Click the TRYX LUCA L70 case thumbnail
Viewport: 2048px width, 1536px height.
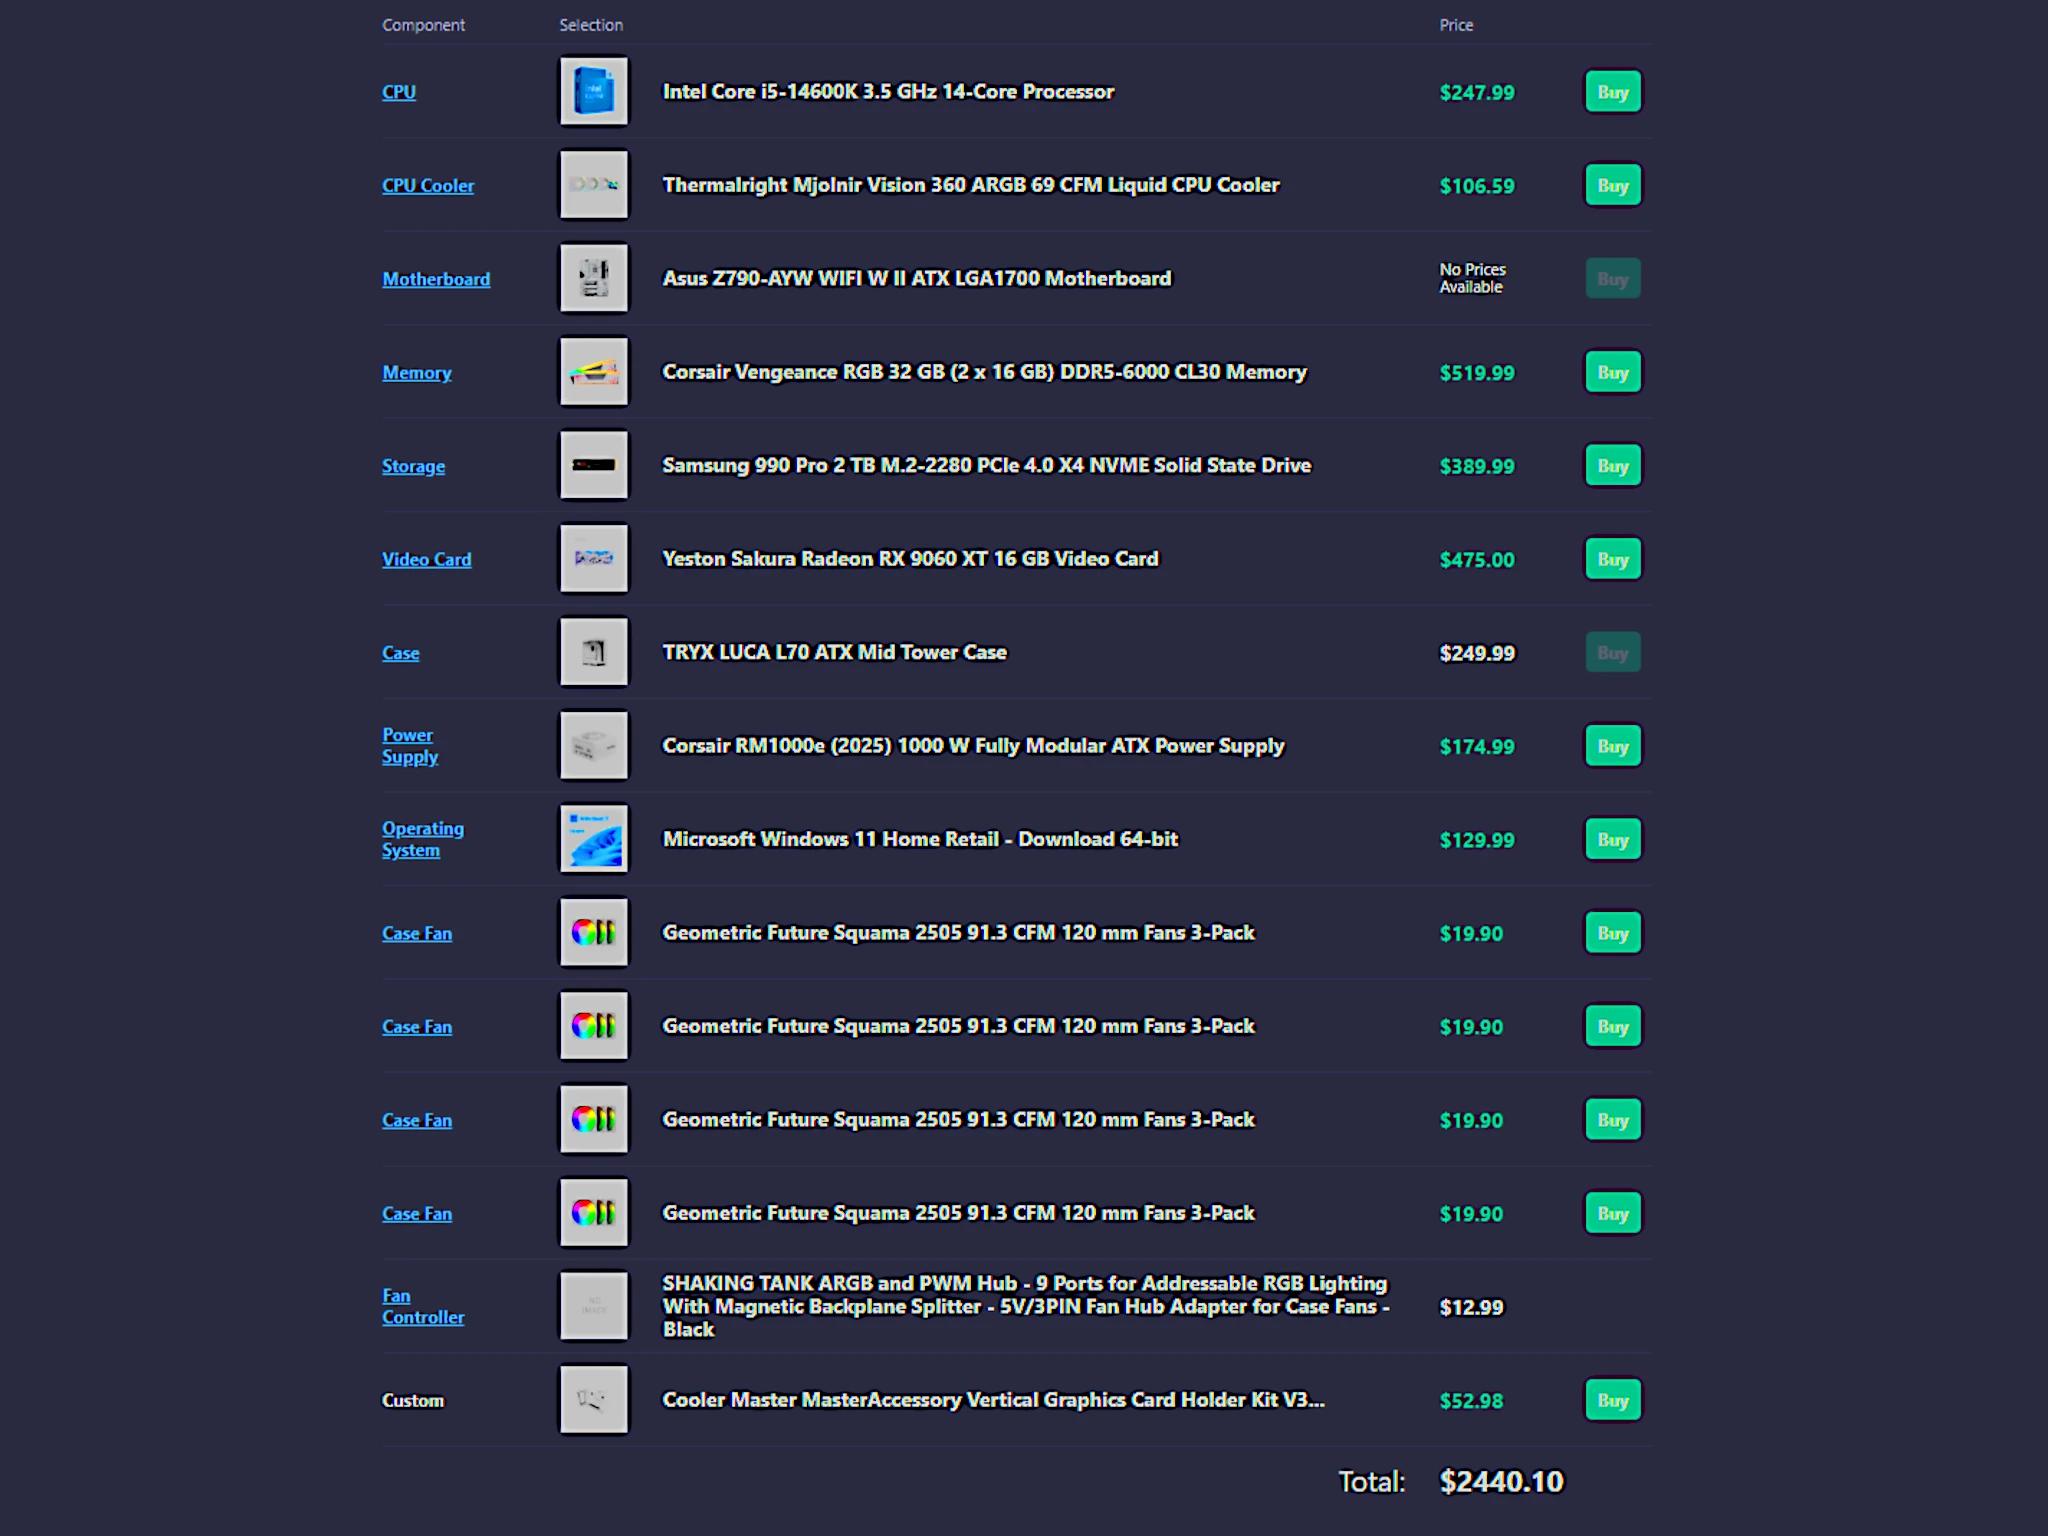594,652
